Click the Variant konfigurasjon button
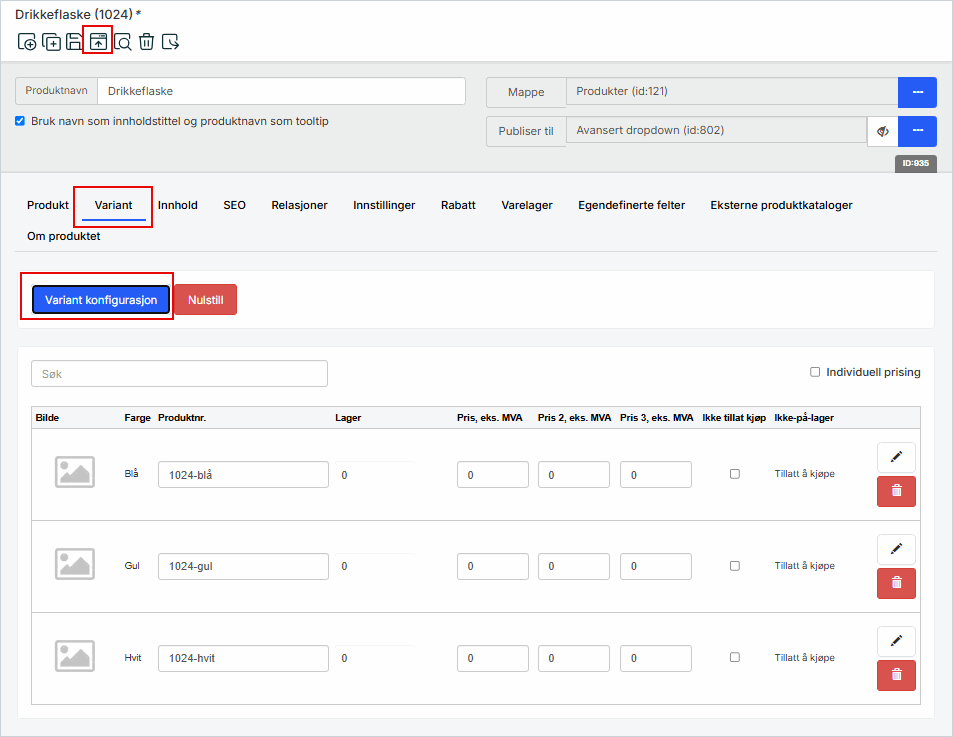The width and height of the screenshot is (953, 737). pyautogui.click(x=101, y=300)
